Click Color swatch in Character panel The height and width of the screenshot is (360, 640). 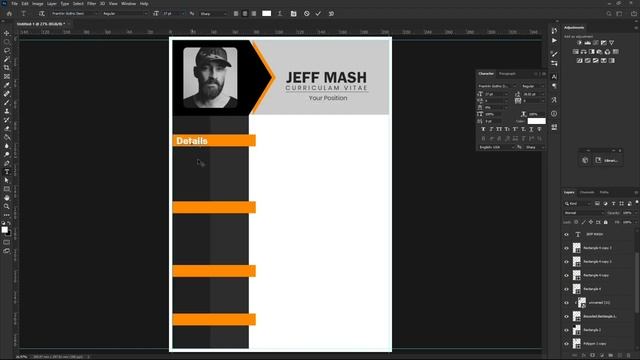click(536, 121)
